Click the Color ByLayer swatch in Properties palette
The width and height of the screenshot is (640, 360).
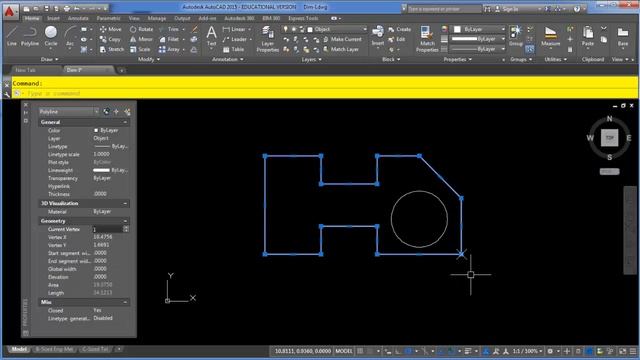click(96, 130)
